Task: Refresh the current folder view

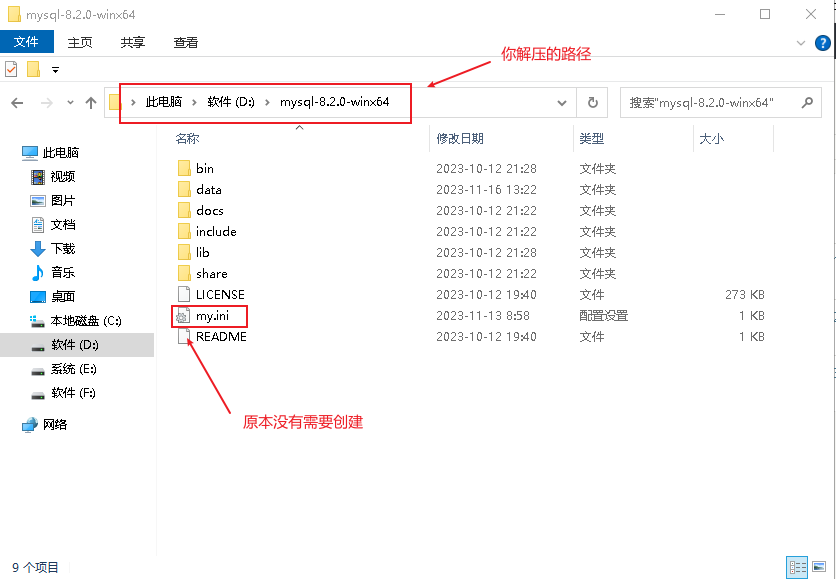Action: (x=592, y=102)
